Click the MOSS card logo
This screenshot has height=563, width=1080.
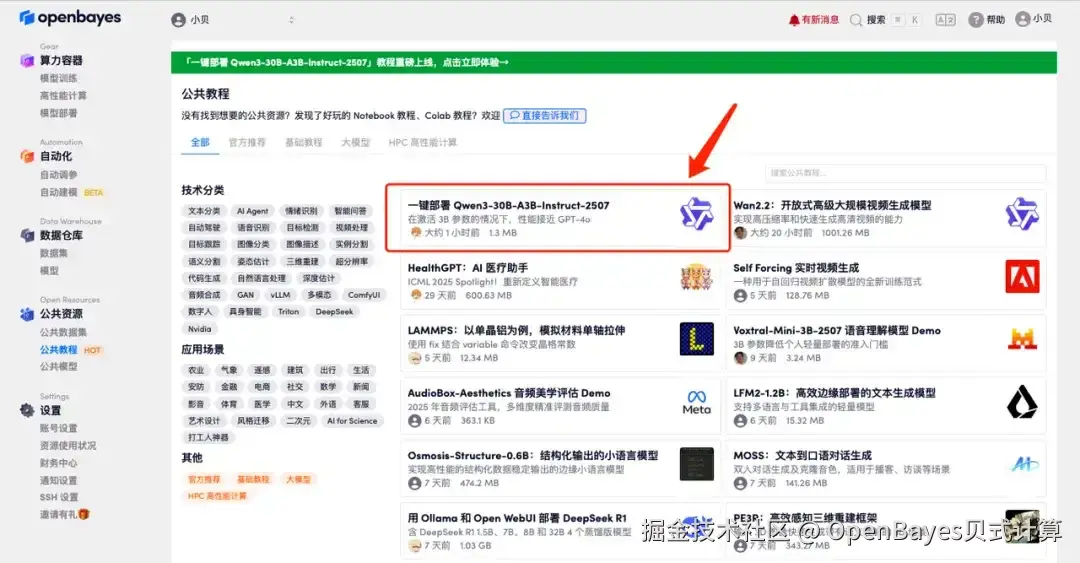coord(1024,464)
